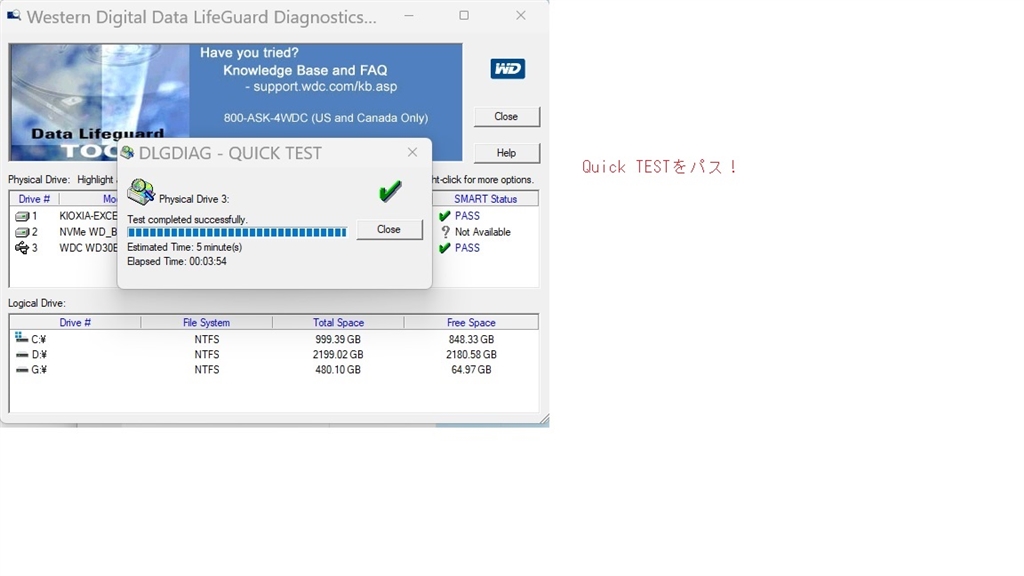The width and height of the screenshot is (1024, 576).
Task: Select the G:¥ logical drive label
Action: [x=39, y=370]
